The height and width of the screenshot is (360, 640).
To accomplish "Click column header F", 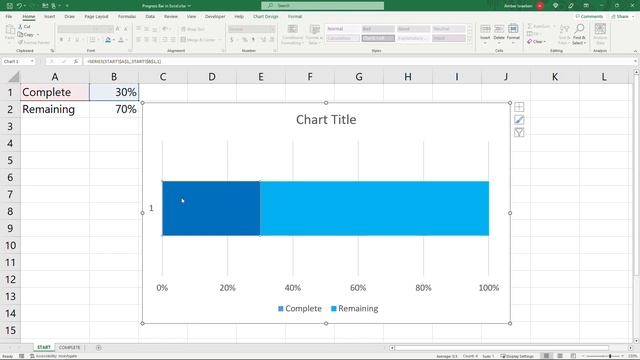I will (x=310, y=77).
